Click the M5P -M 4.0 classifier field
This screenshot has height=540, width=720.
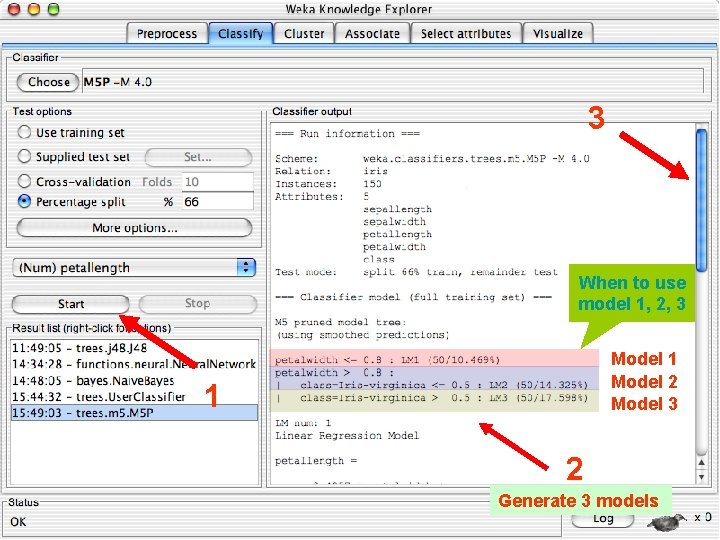(x=393, y=81)
